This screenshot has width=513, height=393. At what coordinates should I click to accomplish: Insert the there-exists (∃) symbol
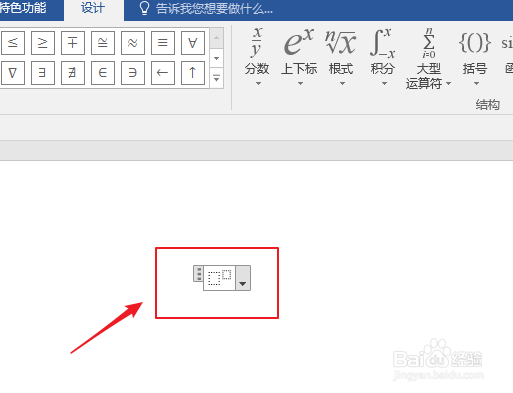43,73
